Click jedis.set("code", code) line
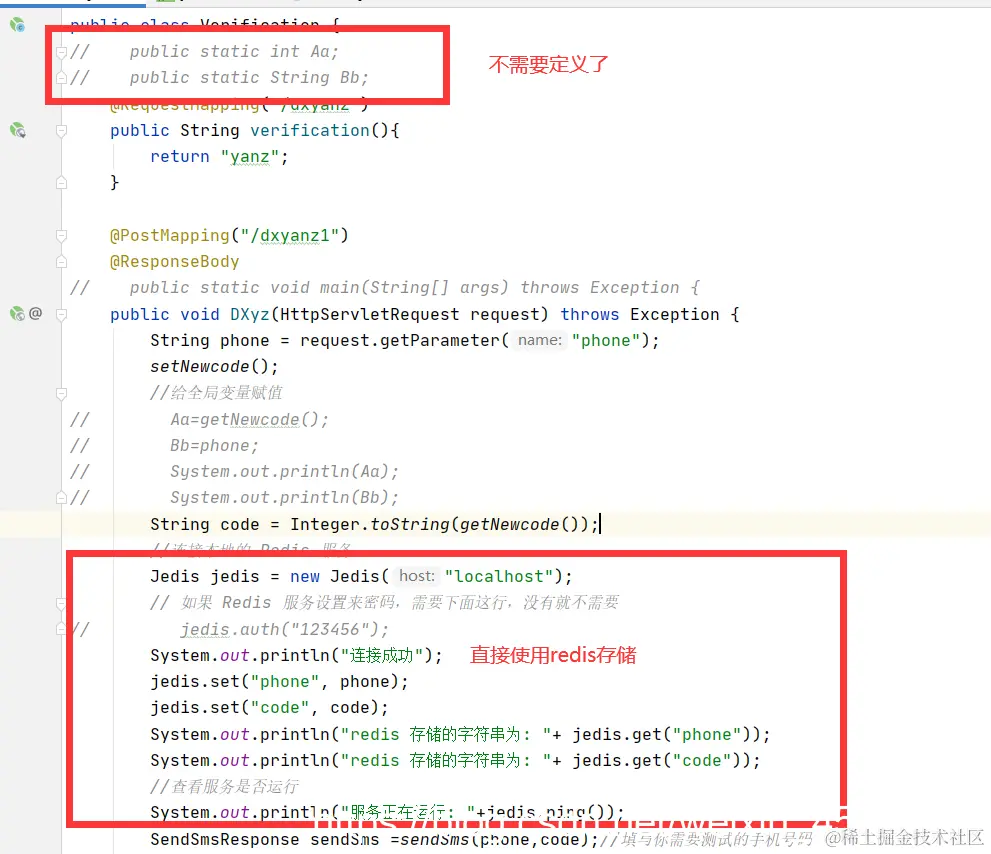The height and width of the screenshot is (854, 991). coord(269,707)
